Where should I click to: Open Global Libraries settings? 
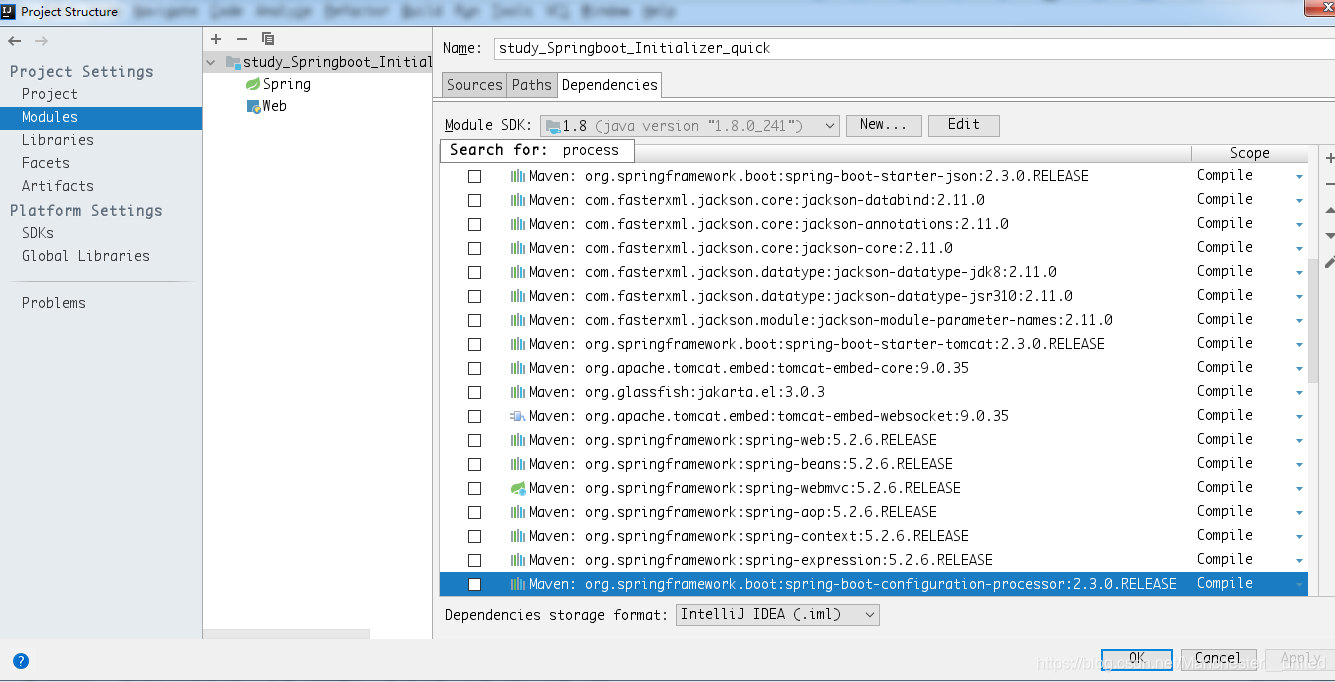tap(86, 256)
